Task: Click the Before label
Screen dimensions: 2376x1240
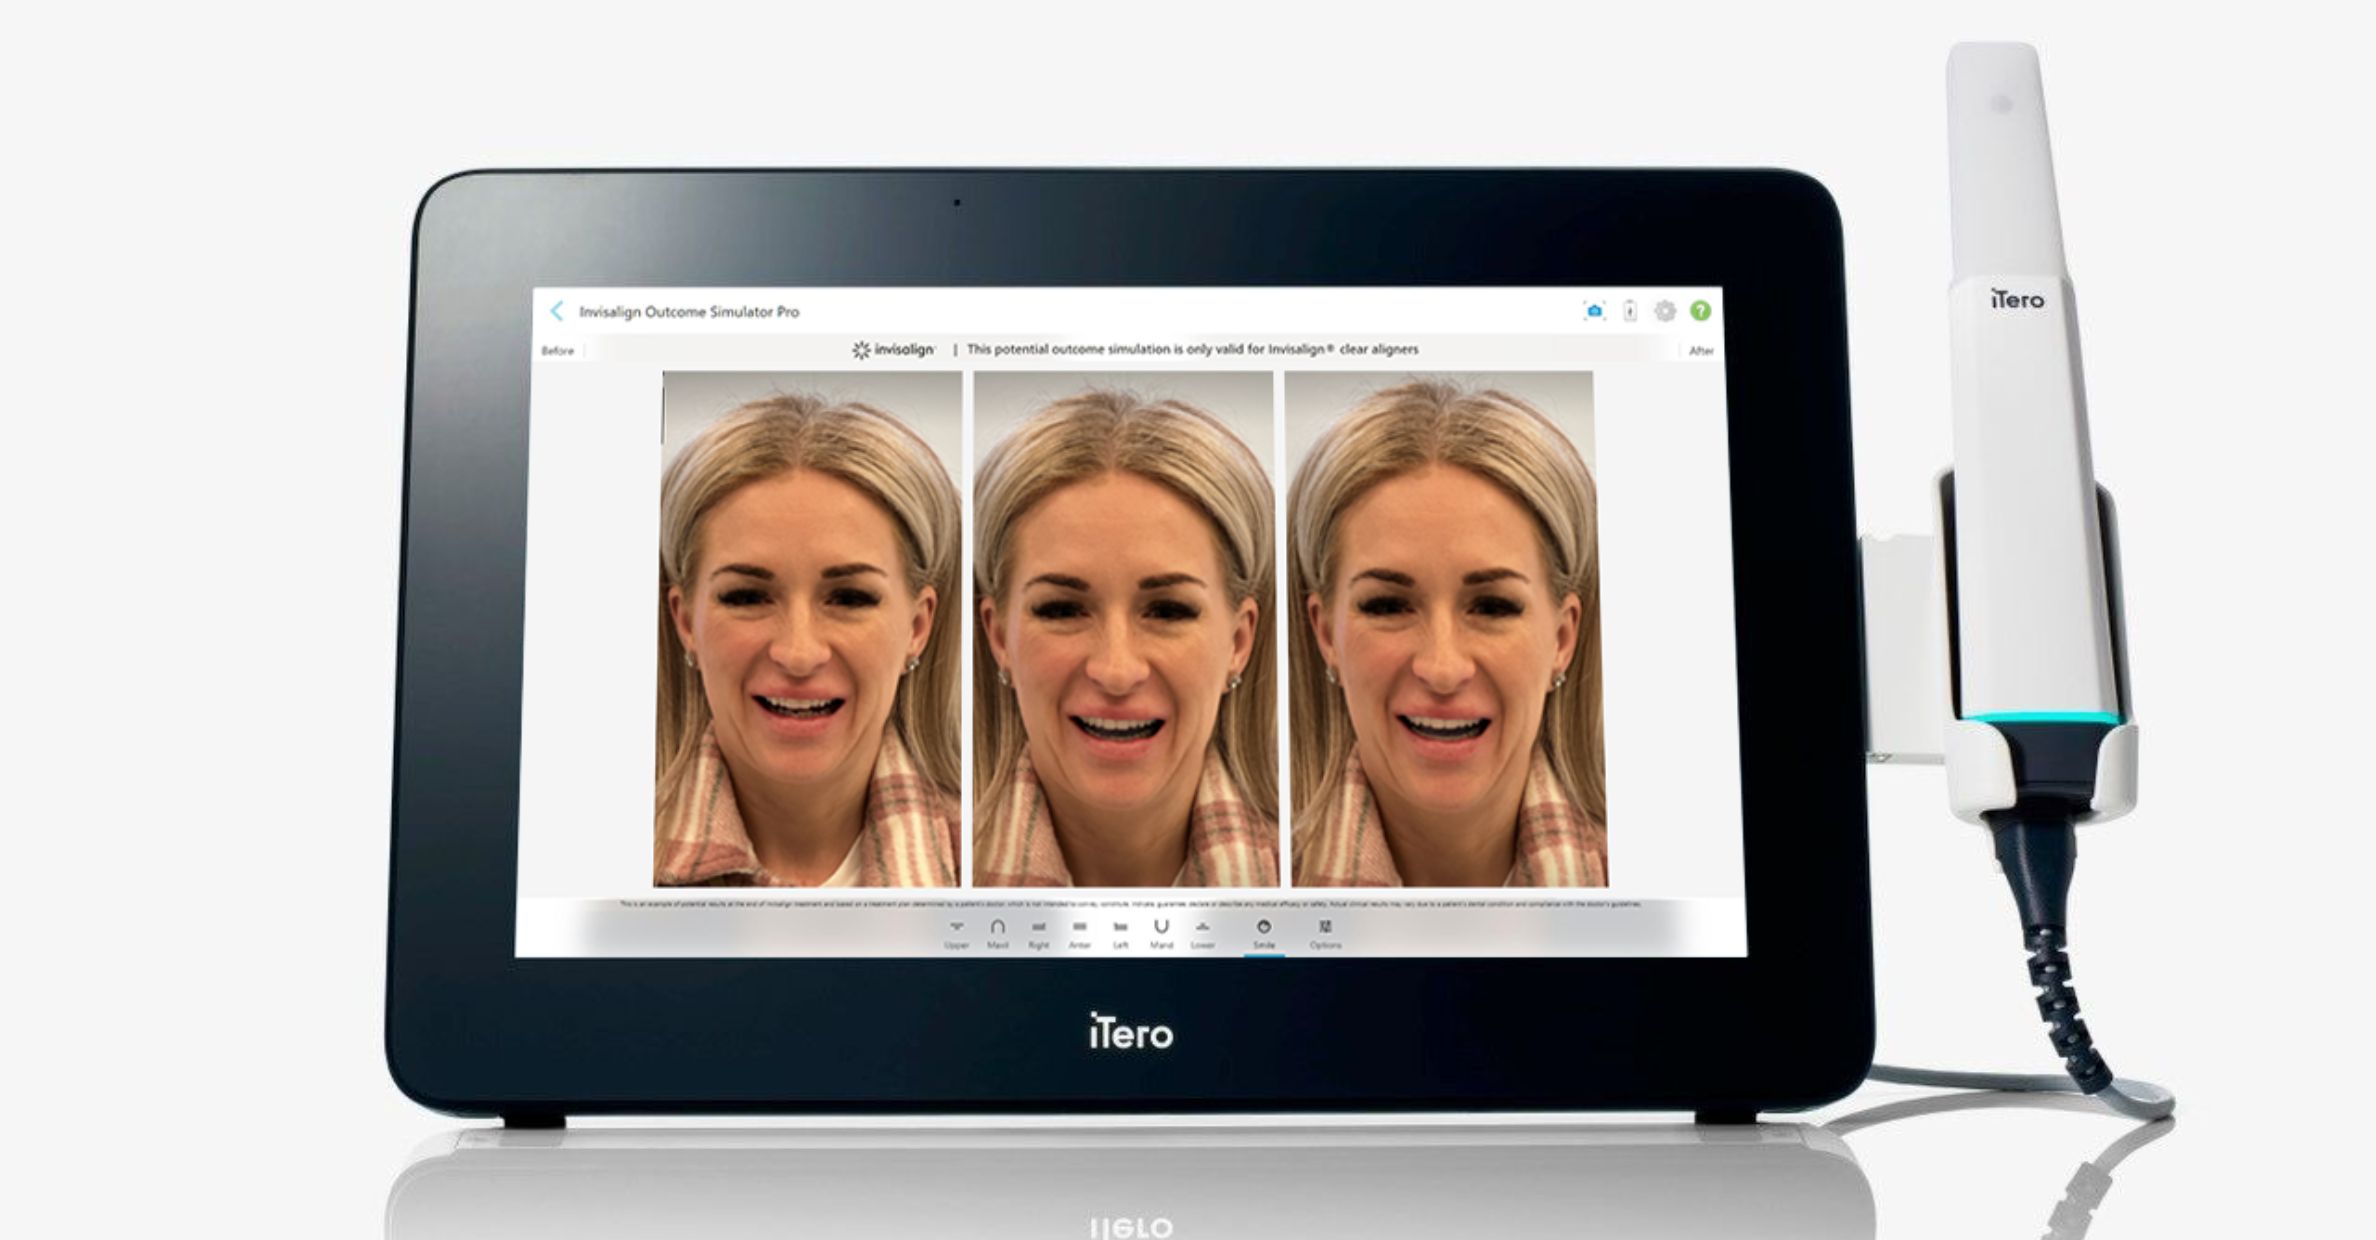Action: point(558,351)
